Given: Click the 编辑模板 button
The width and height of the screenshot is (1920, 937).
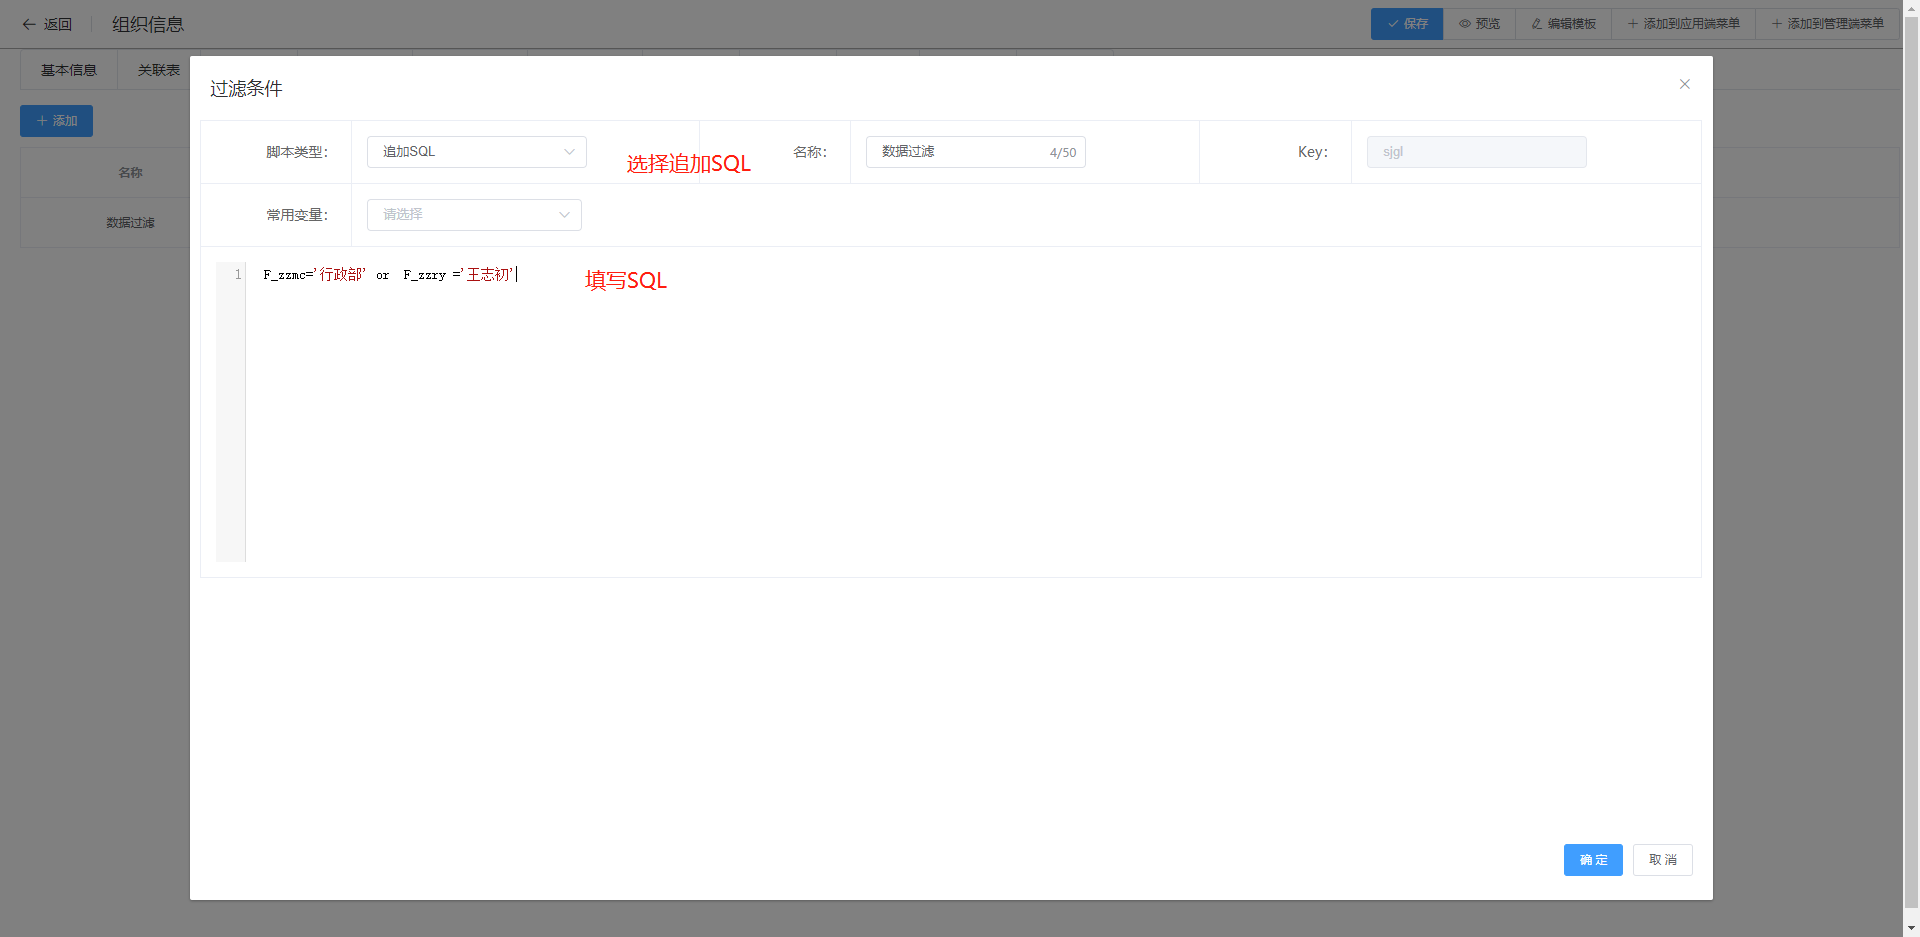Looking at the screenshot, I should coord(1563,24).
